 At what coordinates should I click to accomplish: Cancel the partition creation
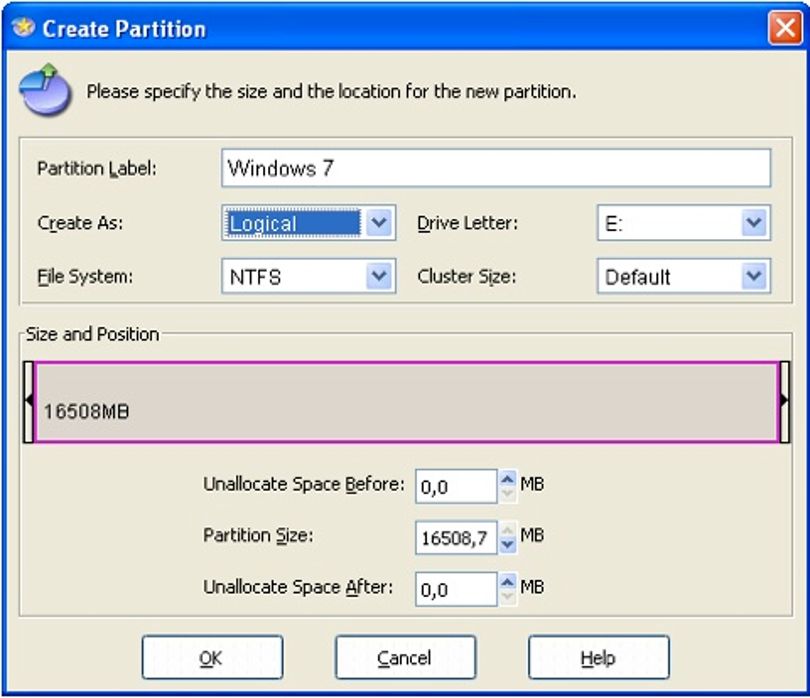[406, 657]
